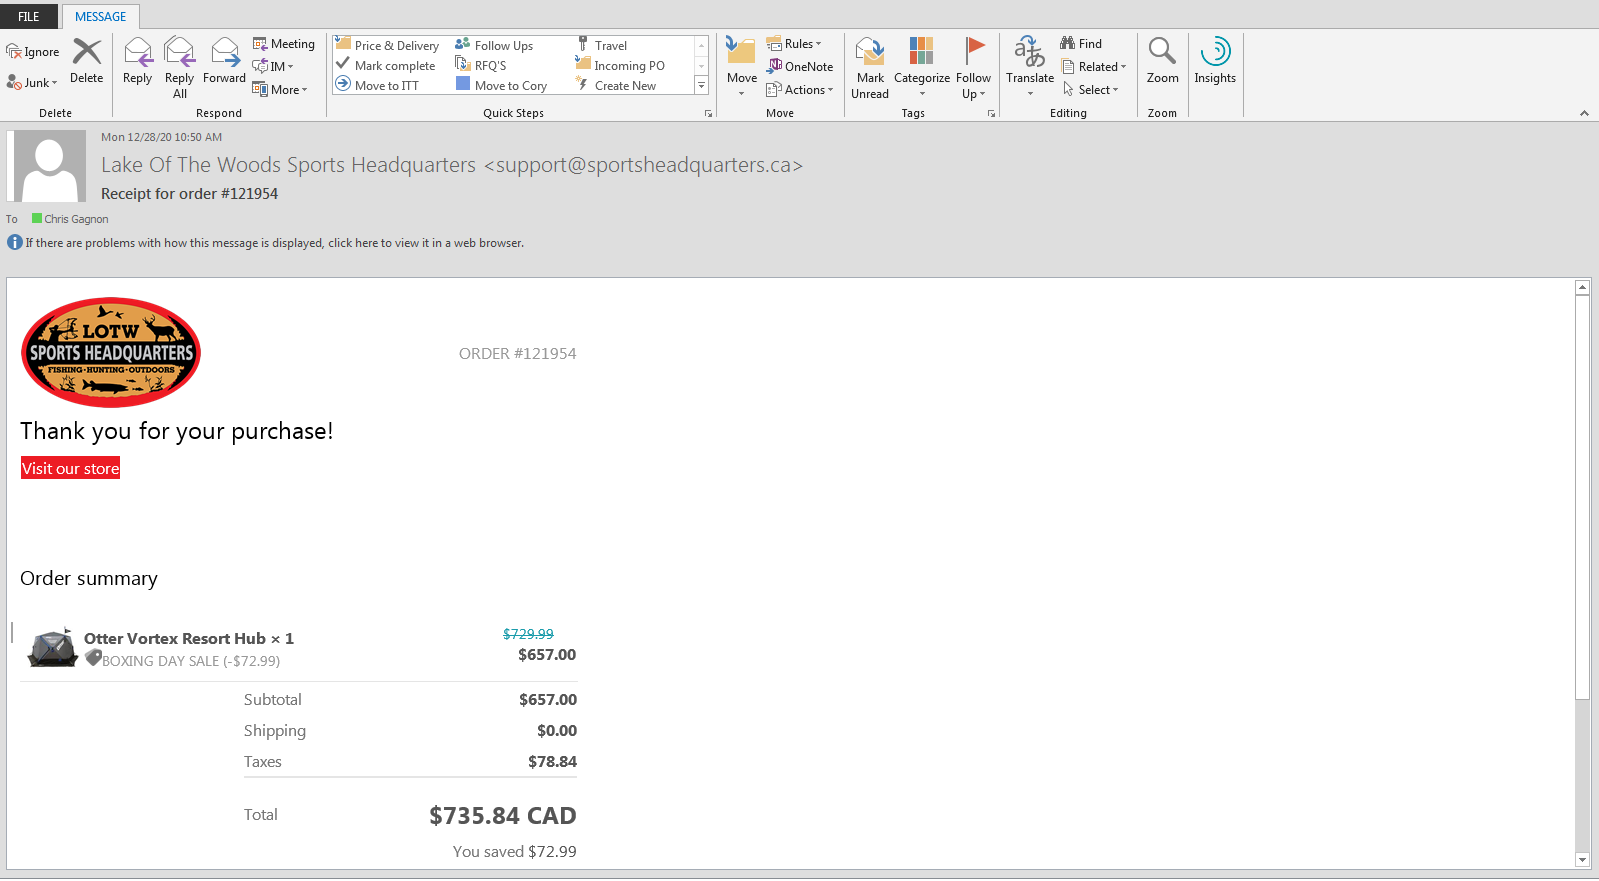Viewport: 1599px width, 881px height.
Task: Click the Thank you for your purchase heading
Action: coord(177,431)
